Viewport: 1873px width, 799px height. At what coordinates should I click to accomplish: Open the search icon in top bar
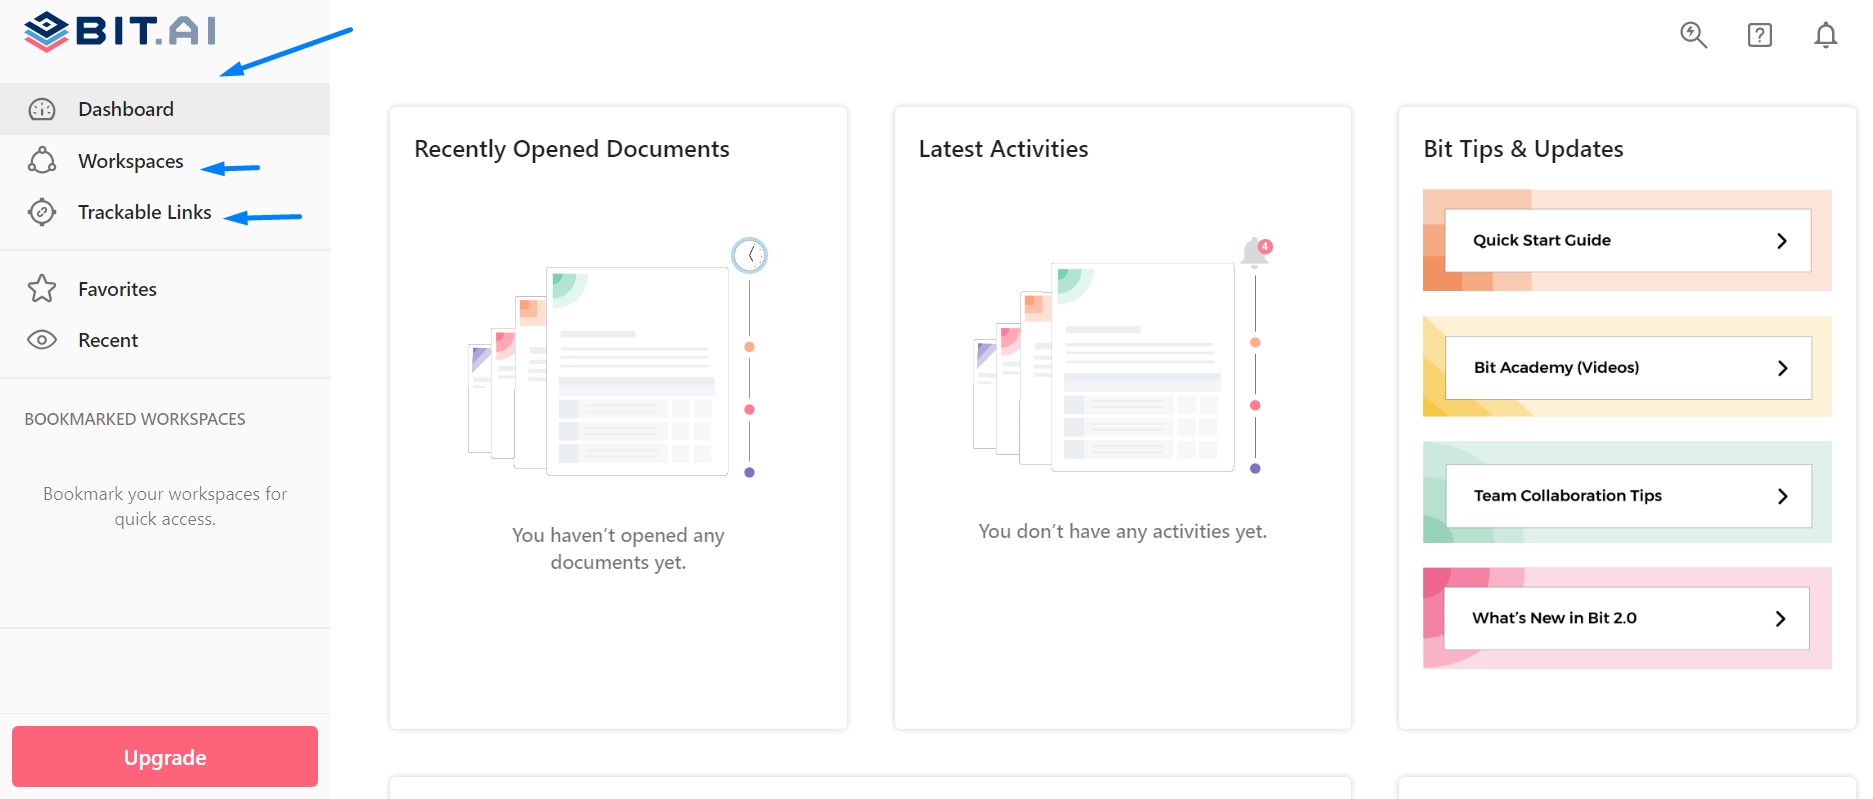(1693, 35)
